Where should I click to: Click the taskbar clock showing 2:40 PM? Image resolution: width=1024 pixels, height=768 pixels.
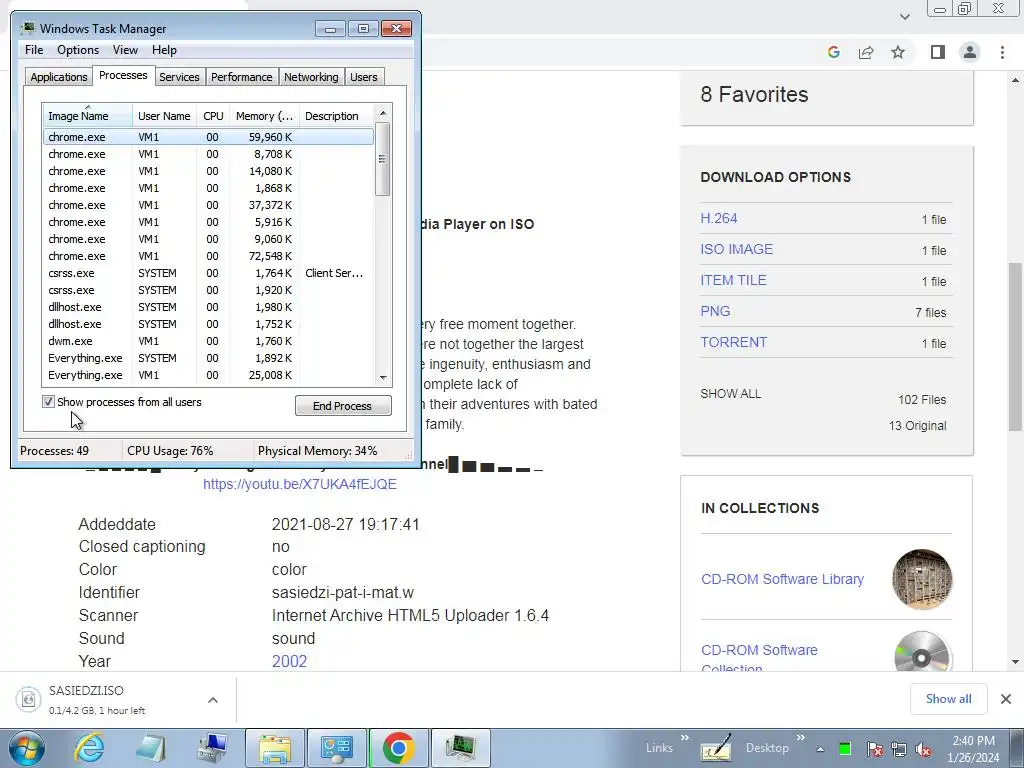pyautogui.click(x=973, y=749)
